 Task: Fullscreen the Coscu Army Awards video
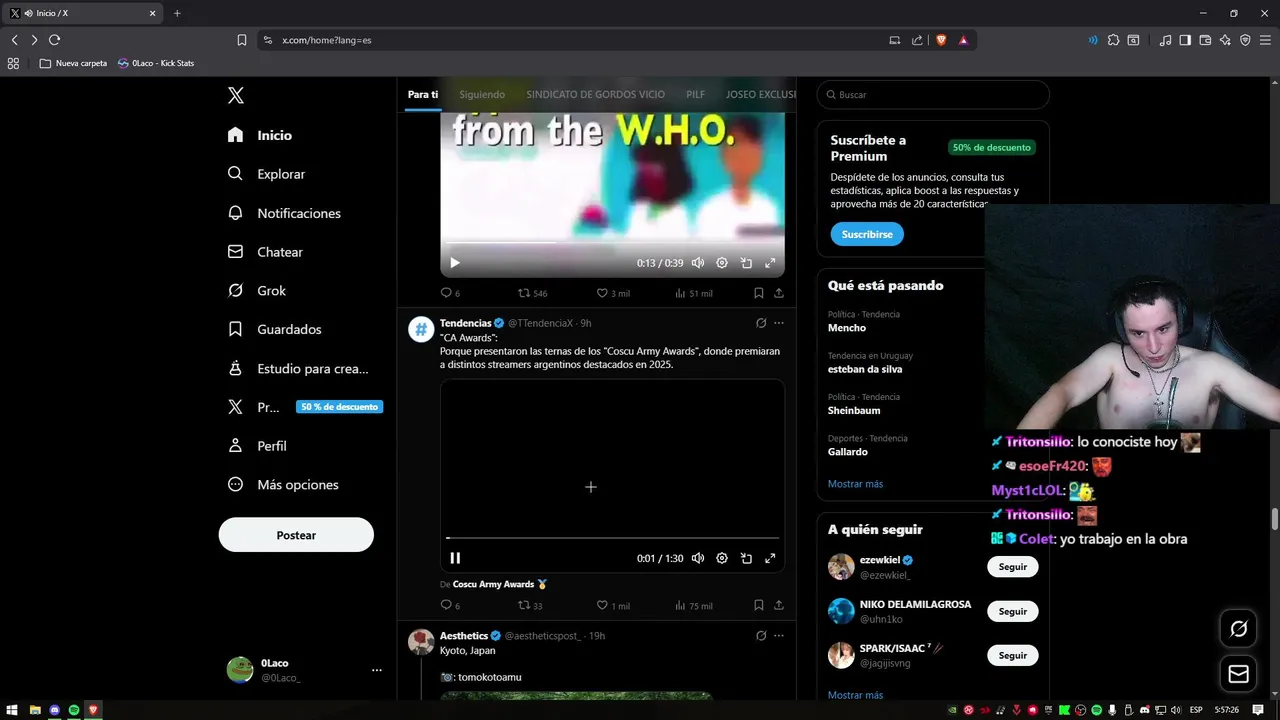[770, 558]
